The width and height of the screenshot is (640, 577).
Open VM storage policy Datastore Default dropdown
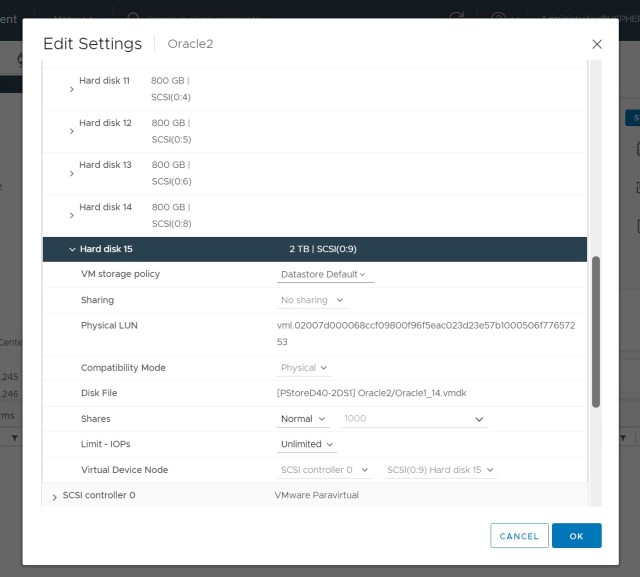point(324,274)
